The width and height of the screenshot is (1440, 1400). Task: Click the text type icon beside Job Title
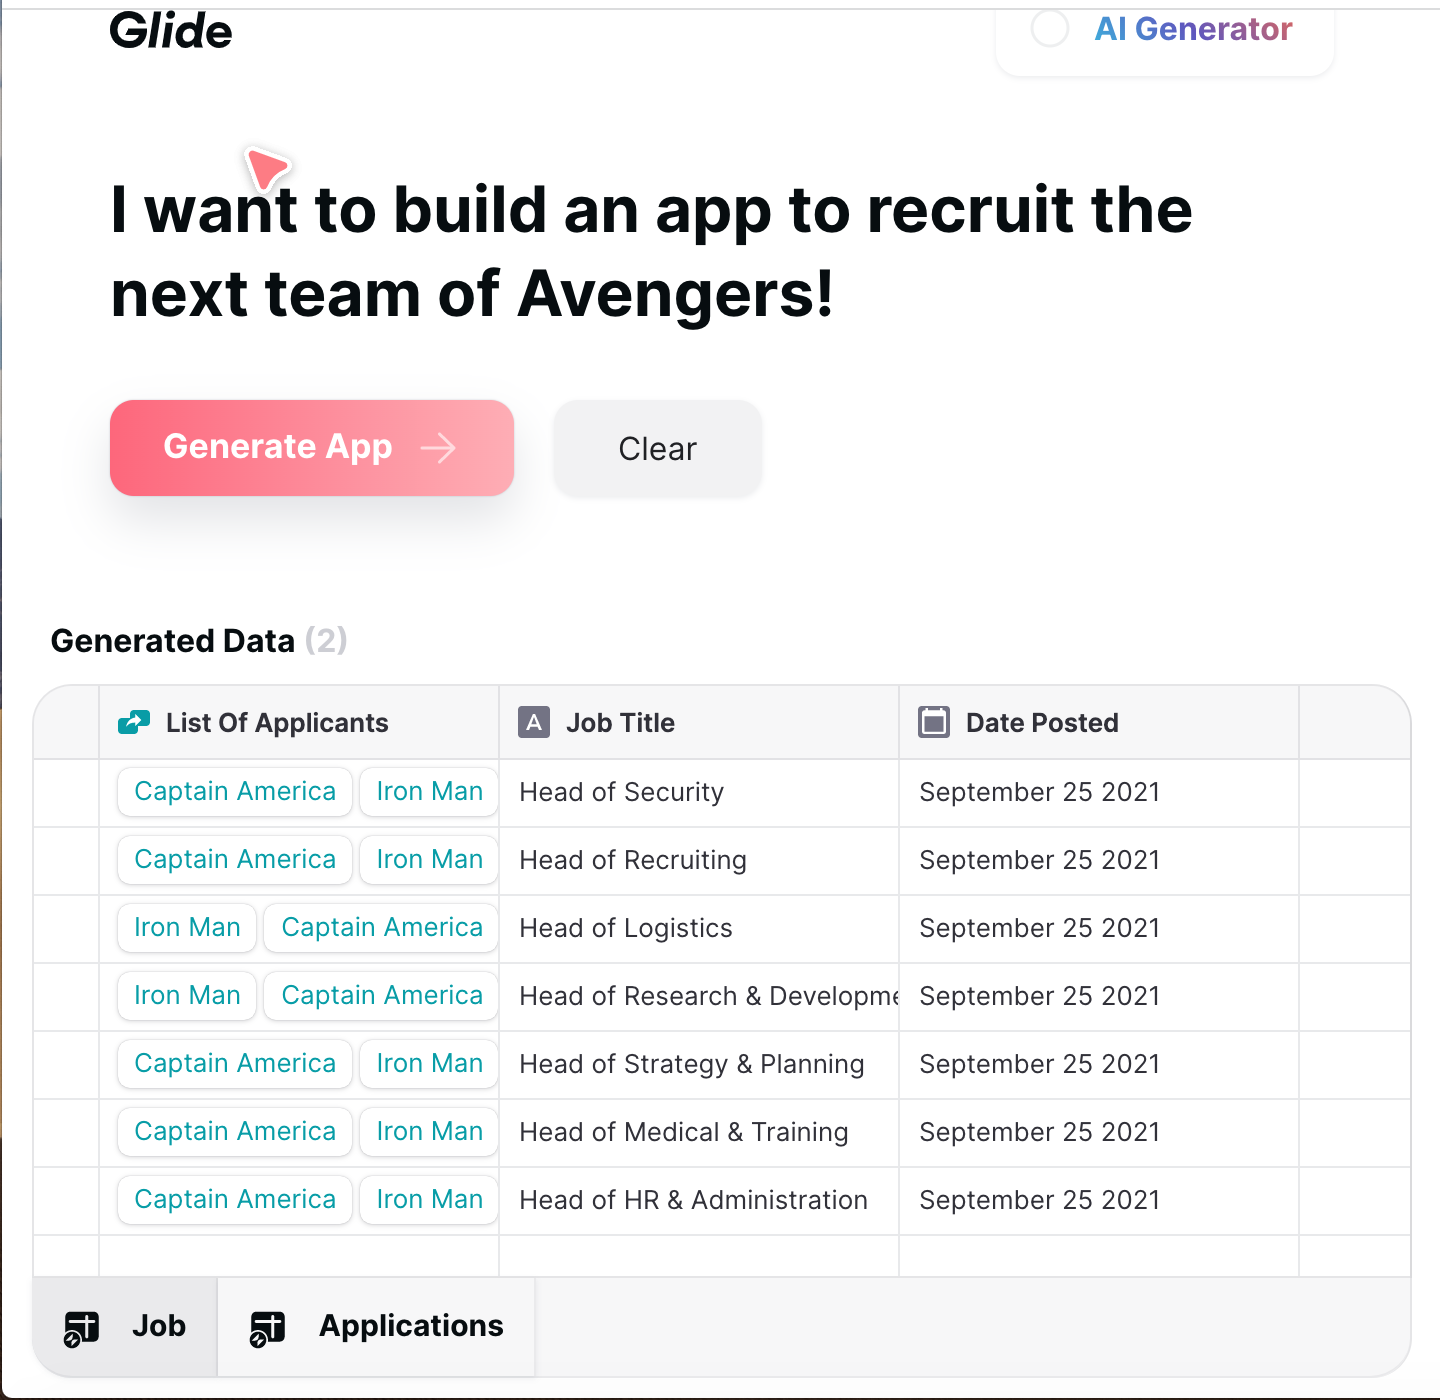(x=534, y=722)
